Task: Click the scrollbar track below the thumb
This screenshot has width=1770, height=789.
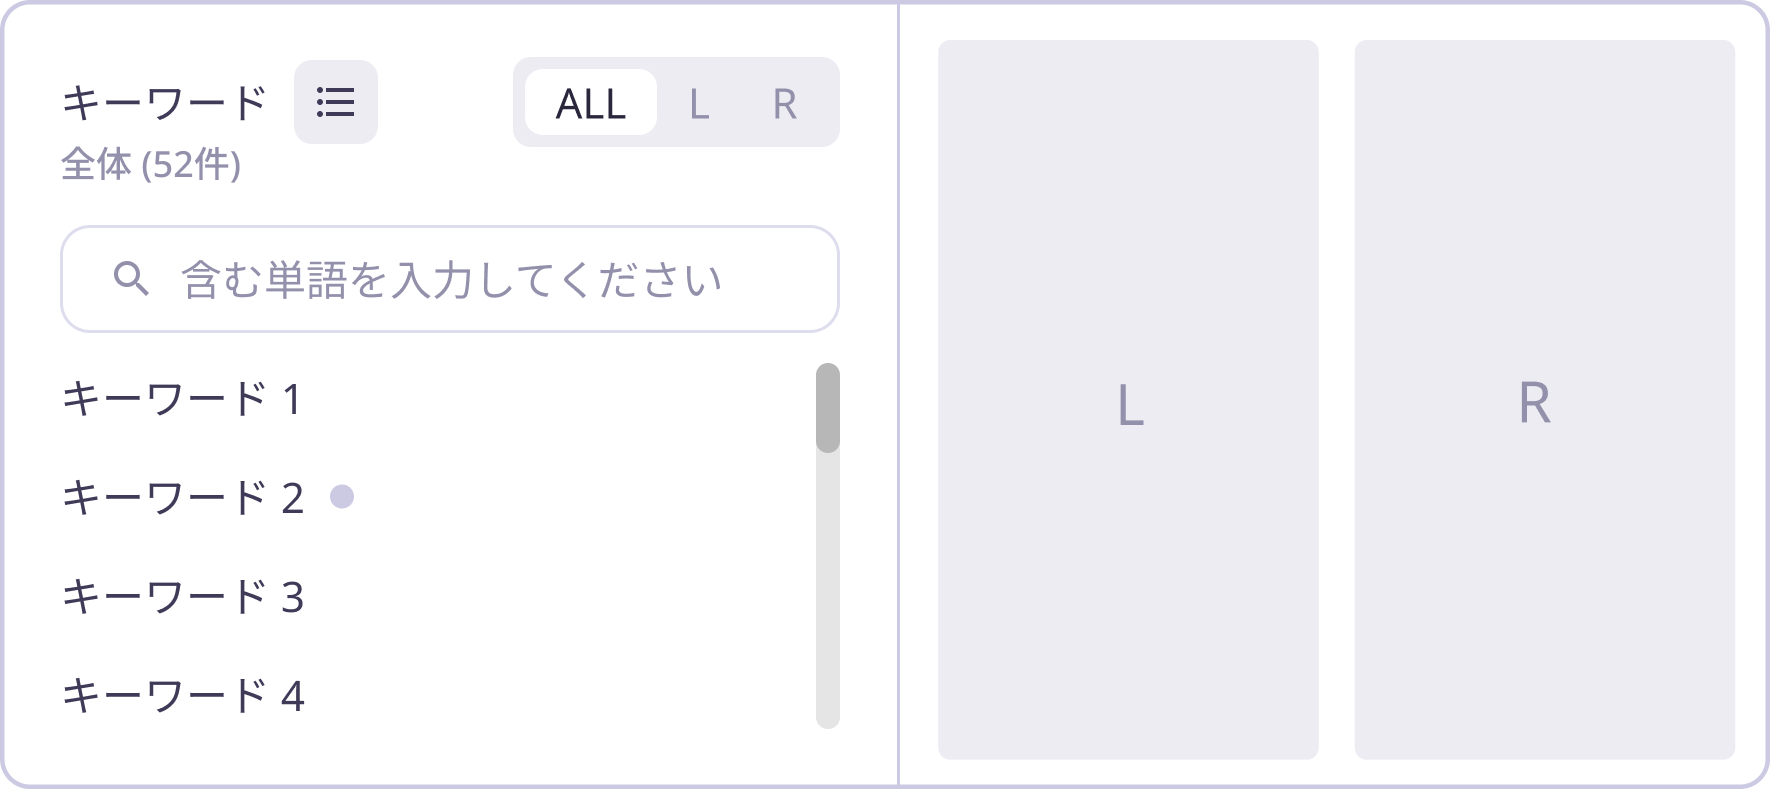Action: click(x=827, y=600)
